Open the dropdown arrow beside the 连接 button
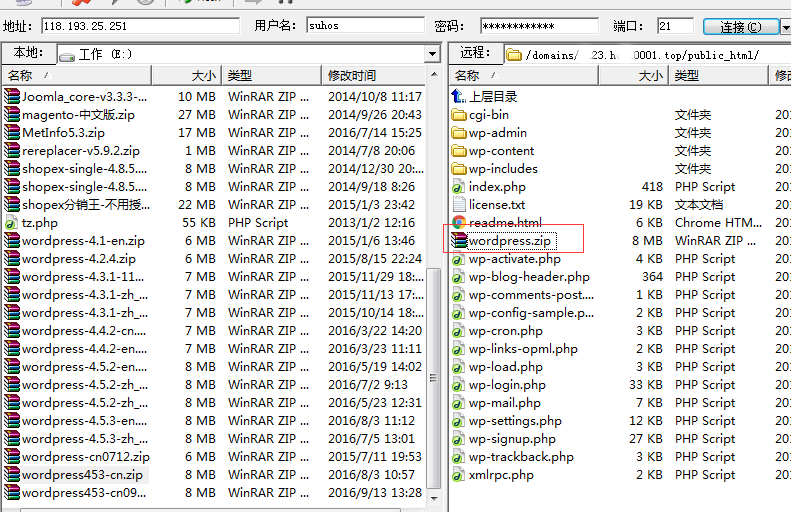 click(786, 27)
